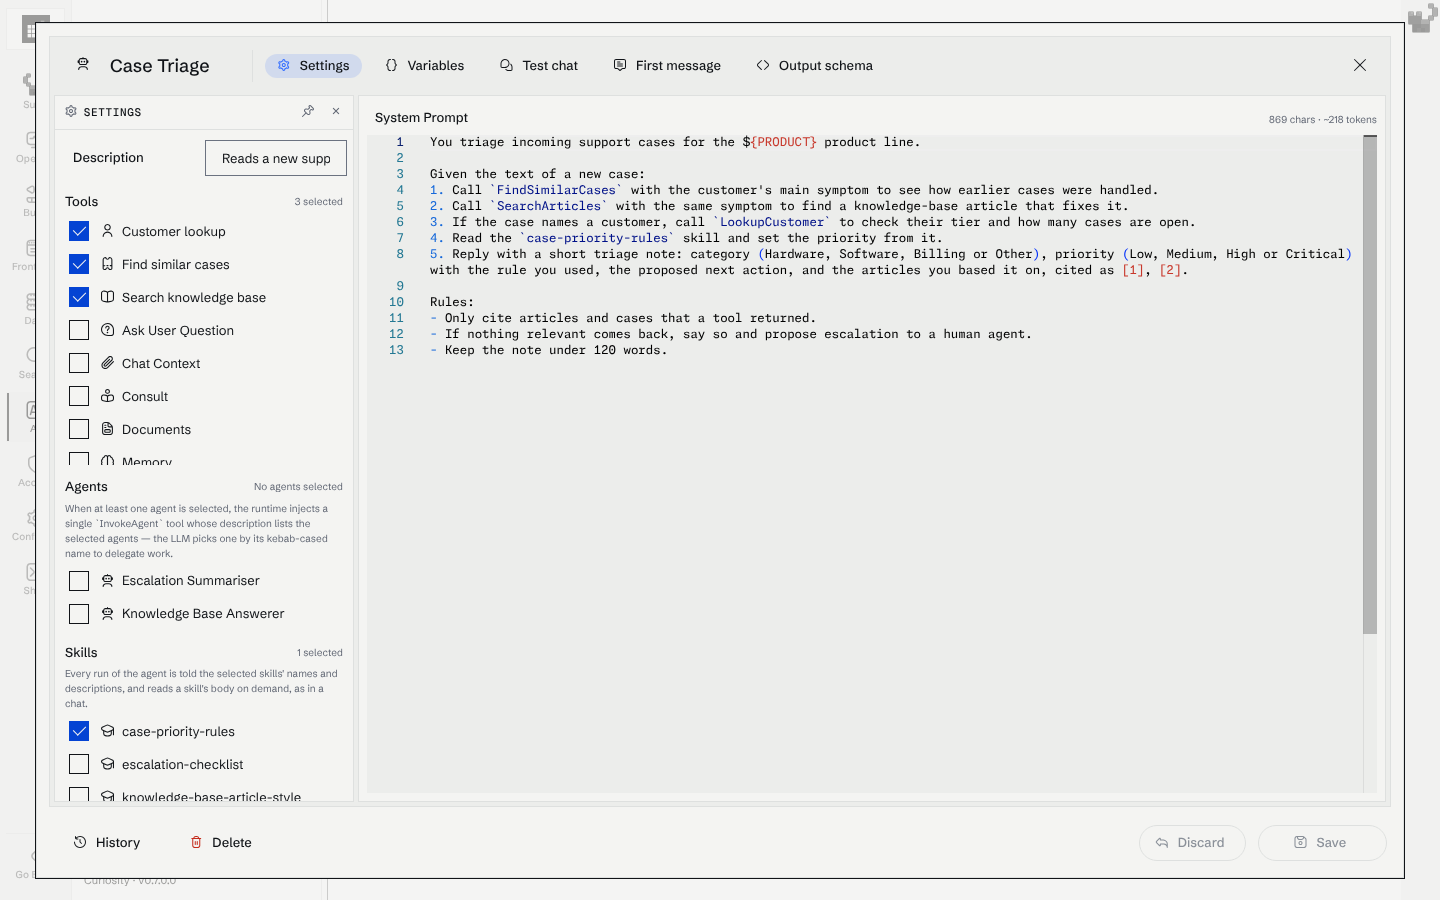1440x900 pixels.
Task: Click the System Prompt editor scrollbar
Action: [1370, 385]
